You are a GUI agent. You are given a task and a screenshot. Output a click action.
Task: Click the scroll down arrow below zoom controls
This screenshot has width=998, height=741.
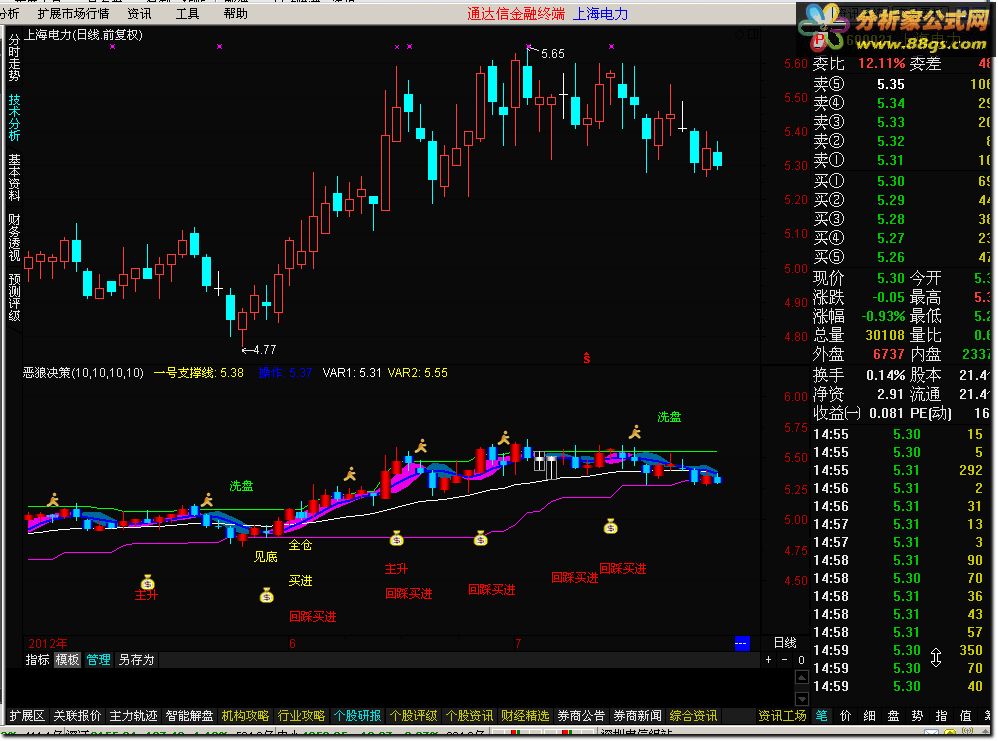coord(802,698)
